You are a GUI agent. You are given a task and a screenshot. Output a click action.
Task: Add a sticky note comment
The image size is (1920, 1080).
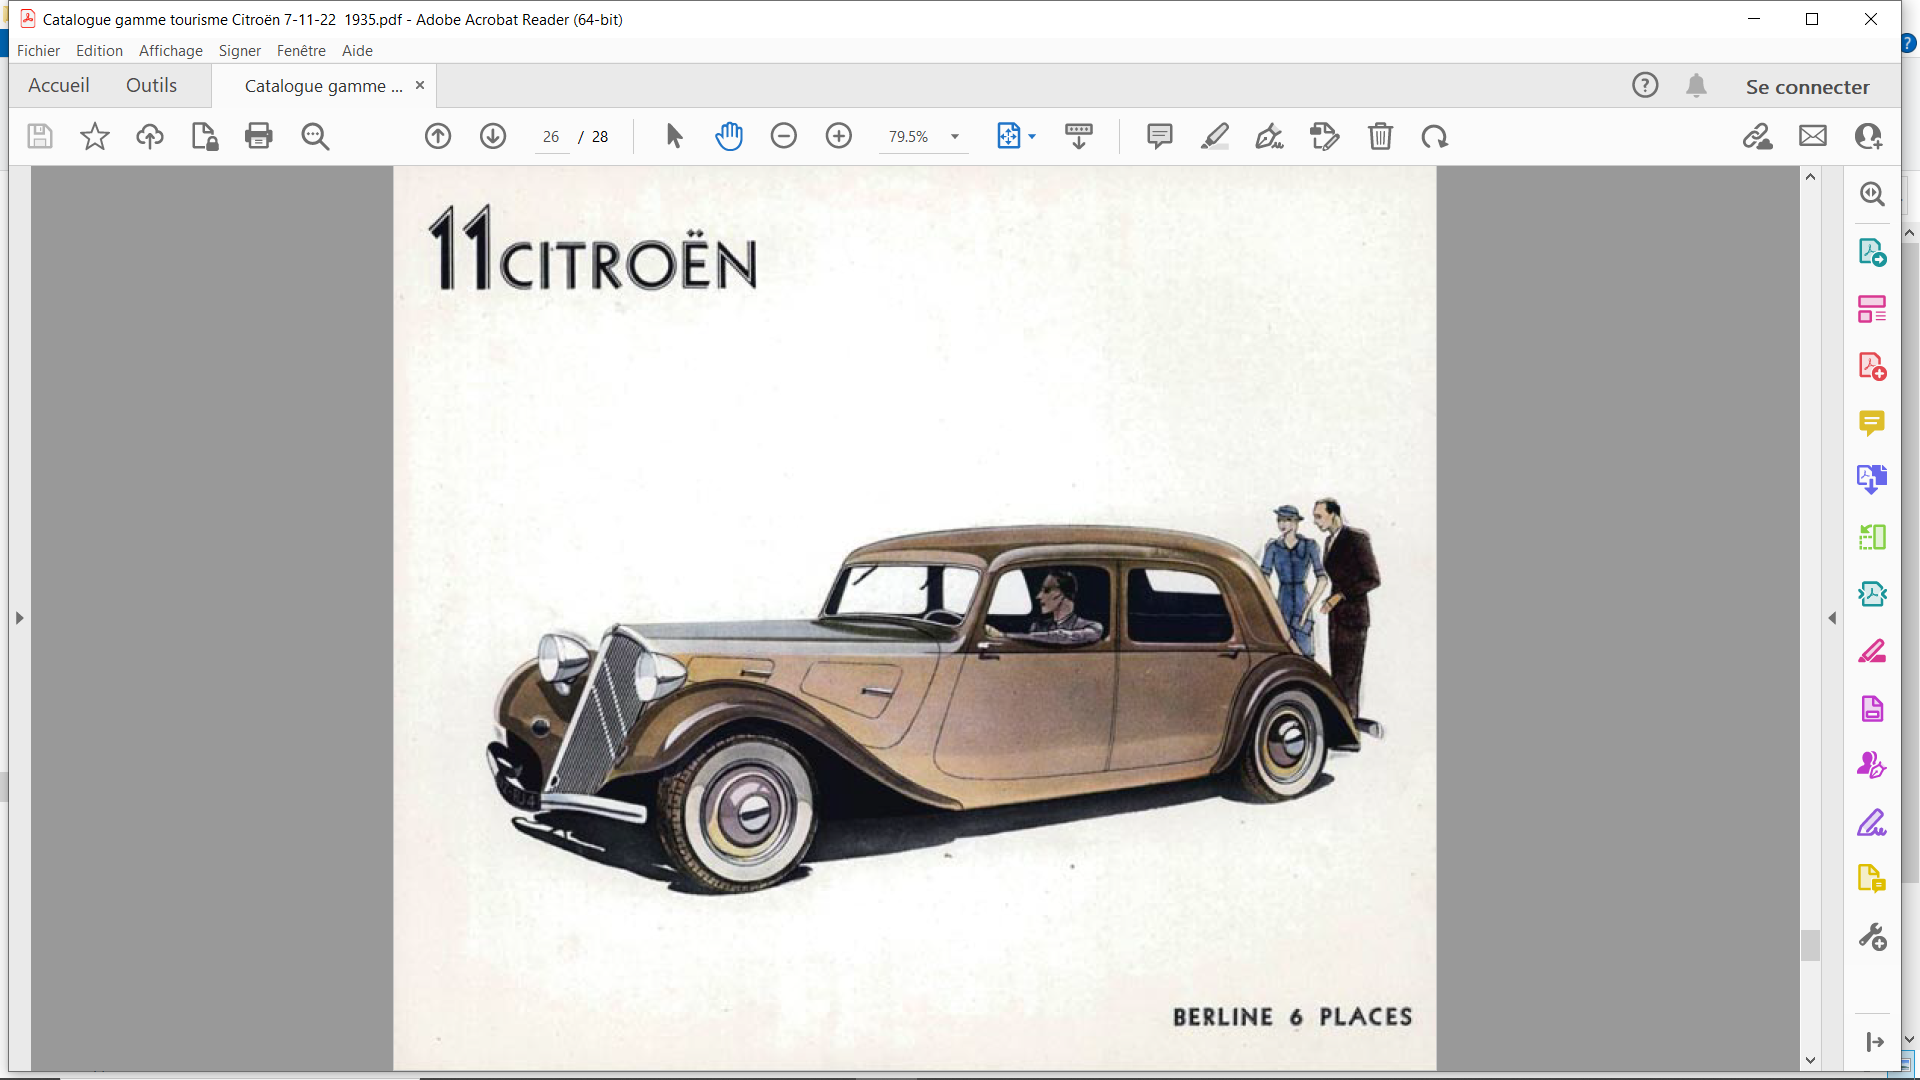pyautogui.click(x=1160, y=136)
